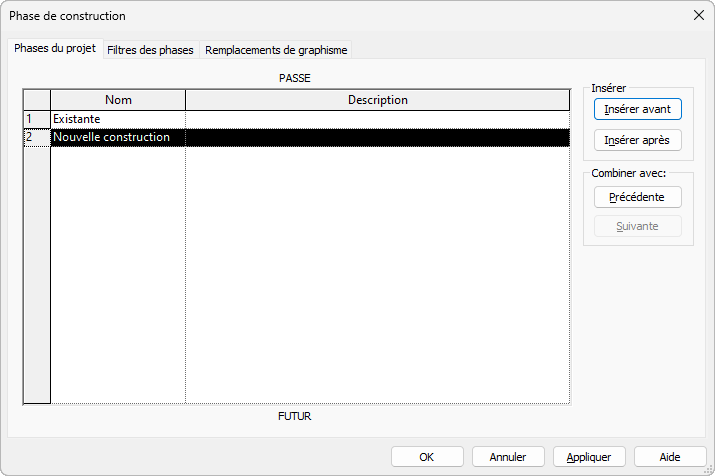The width and height of the screenshot is (715, 476).
Task: Click the Suivante combine button
Action: [637, 226]
